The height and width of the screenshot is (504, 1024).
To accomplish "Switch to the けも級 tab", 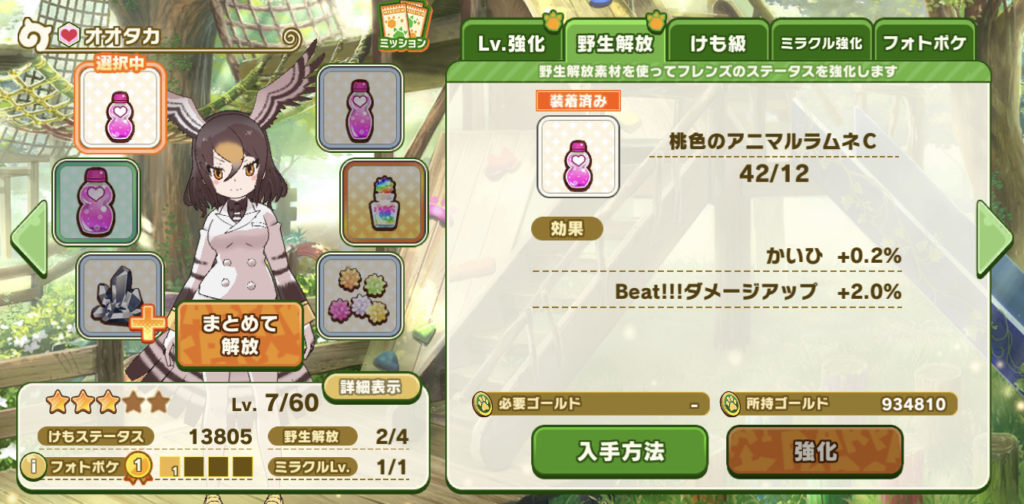I will pyautogui.click(x=718, y=43).
